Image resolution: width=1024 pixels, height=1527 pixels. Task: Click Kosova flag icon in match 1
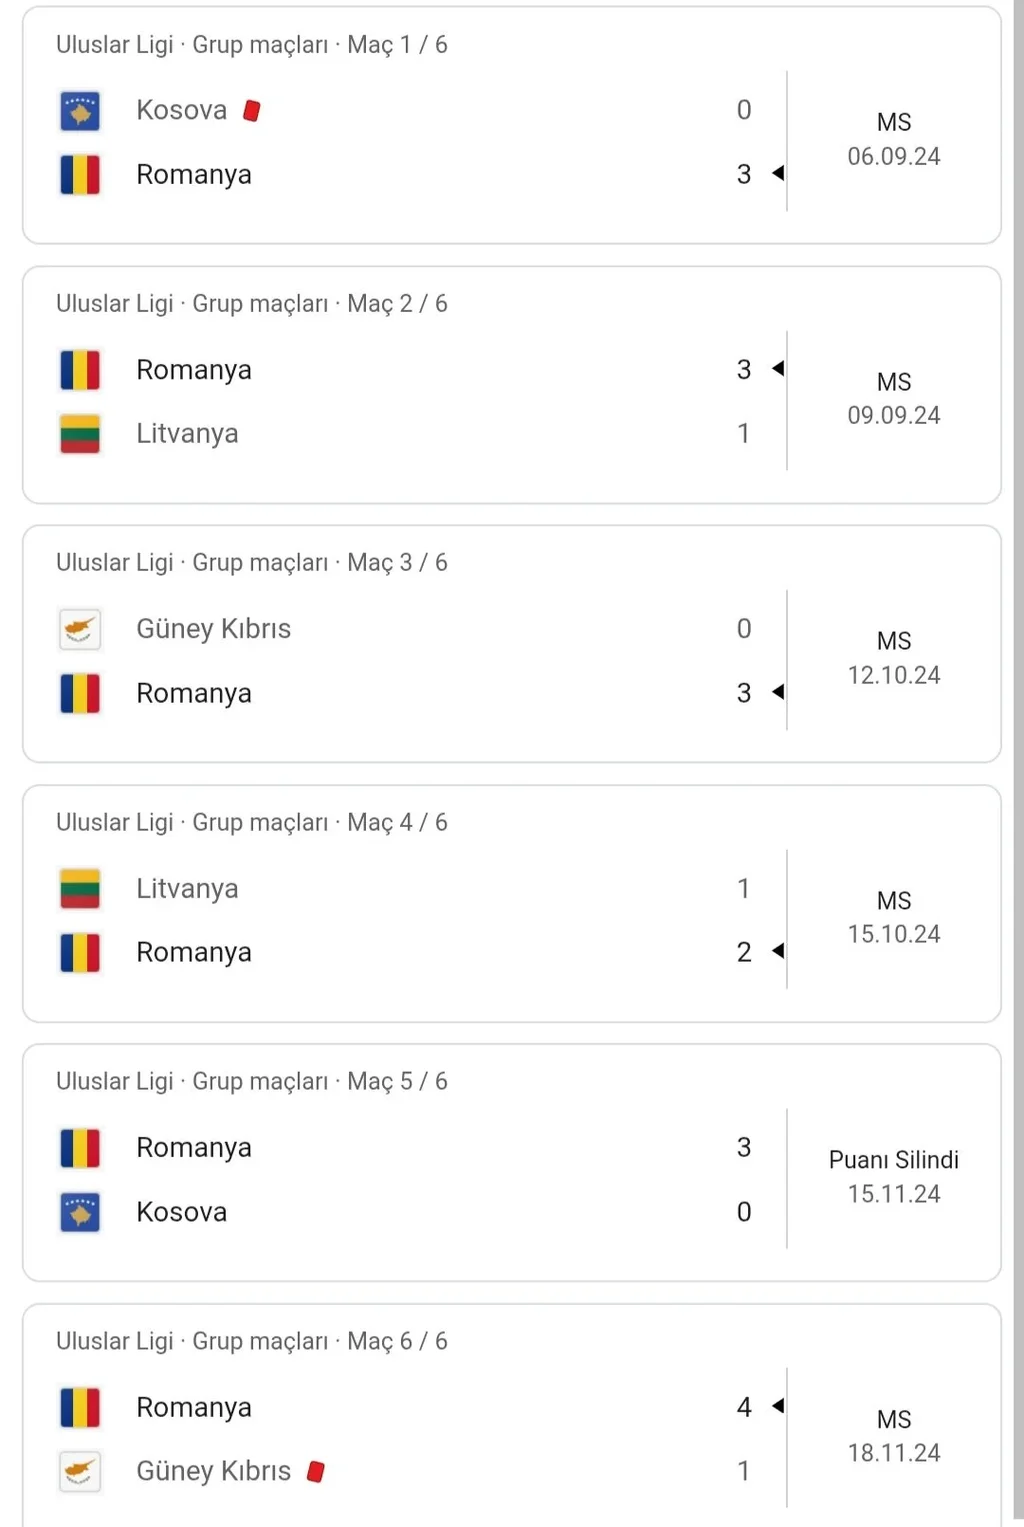tap(80, 111)
